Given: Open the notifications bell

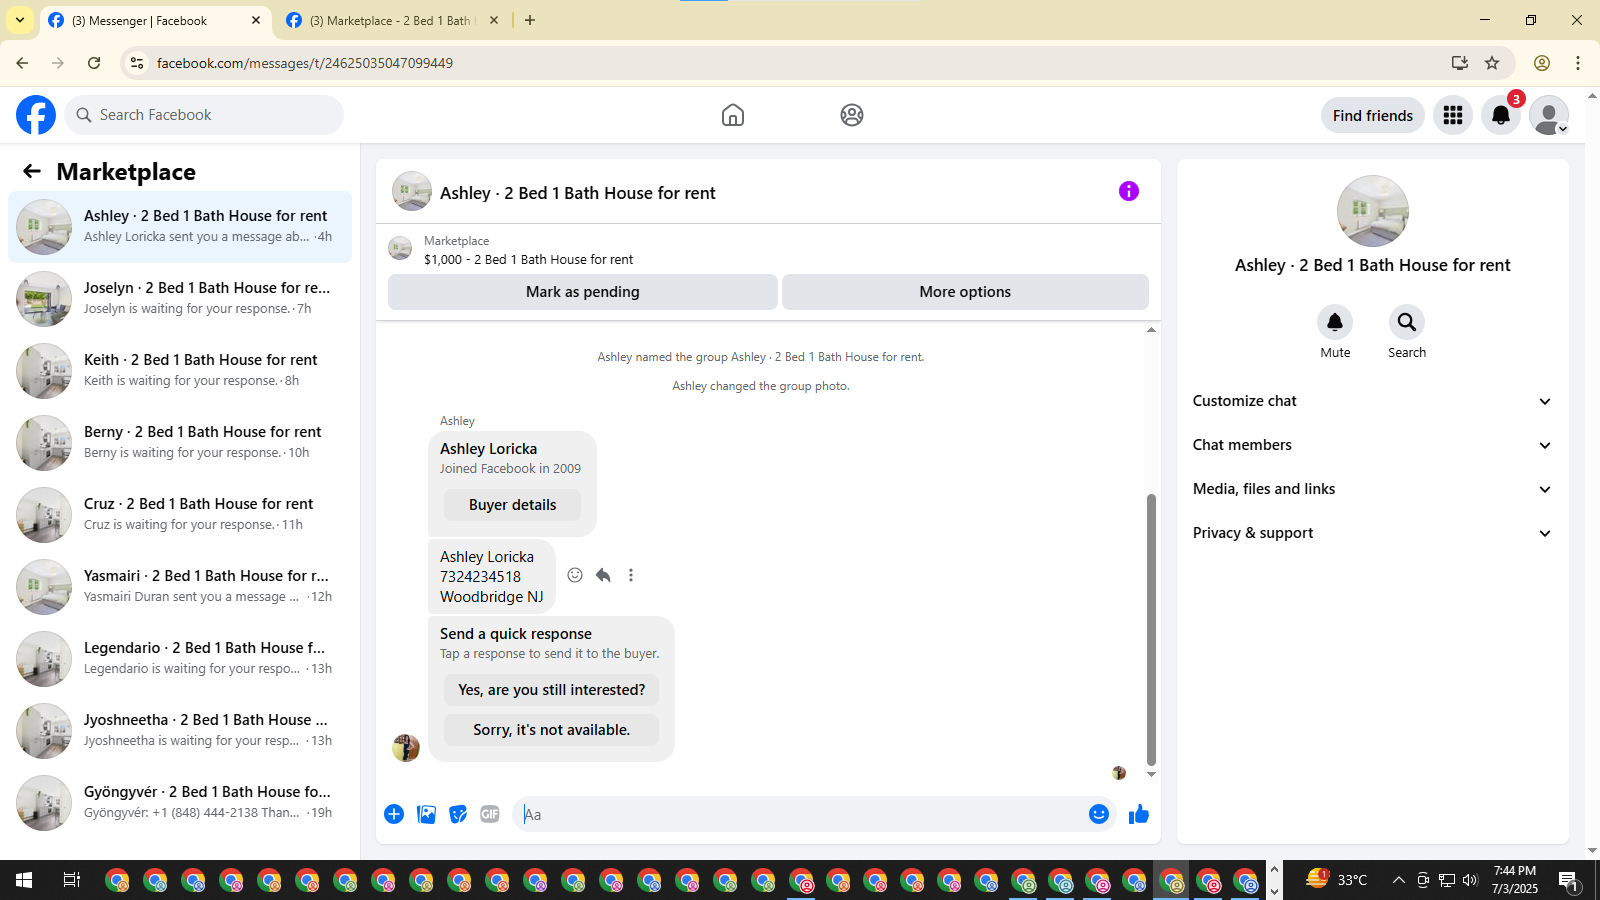Looking at the screenshot, I should pos(1501,115).
